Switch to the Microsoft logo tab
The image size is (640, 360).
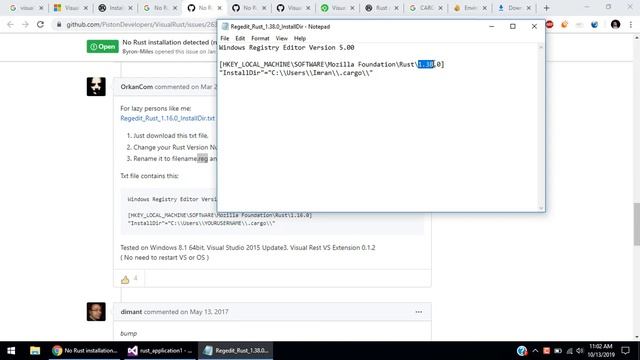click(x=70, y=8)
